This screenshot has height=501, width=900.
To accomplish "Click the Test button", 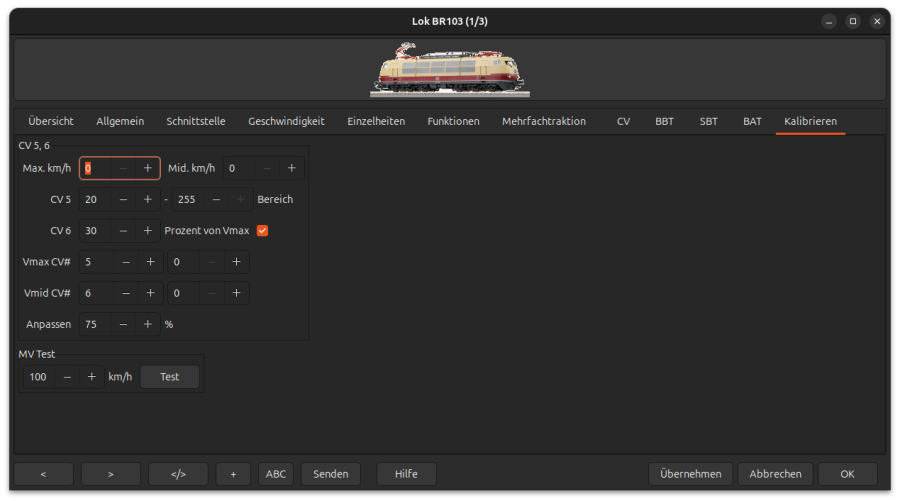I will [x=170, y=377].
